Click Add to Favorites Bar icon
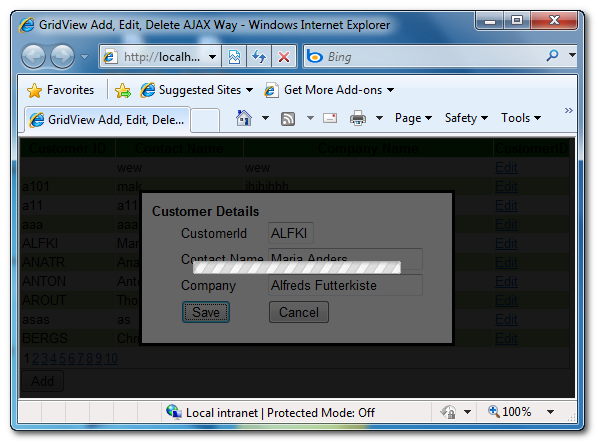596x442 pixels. click(x=123, y=90)
